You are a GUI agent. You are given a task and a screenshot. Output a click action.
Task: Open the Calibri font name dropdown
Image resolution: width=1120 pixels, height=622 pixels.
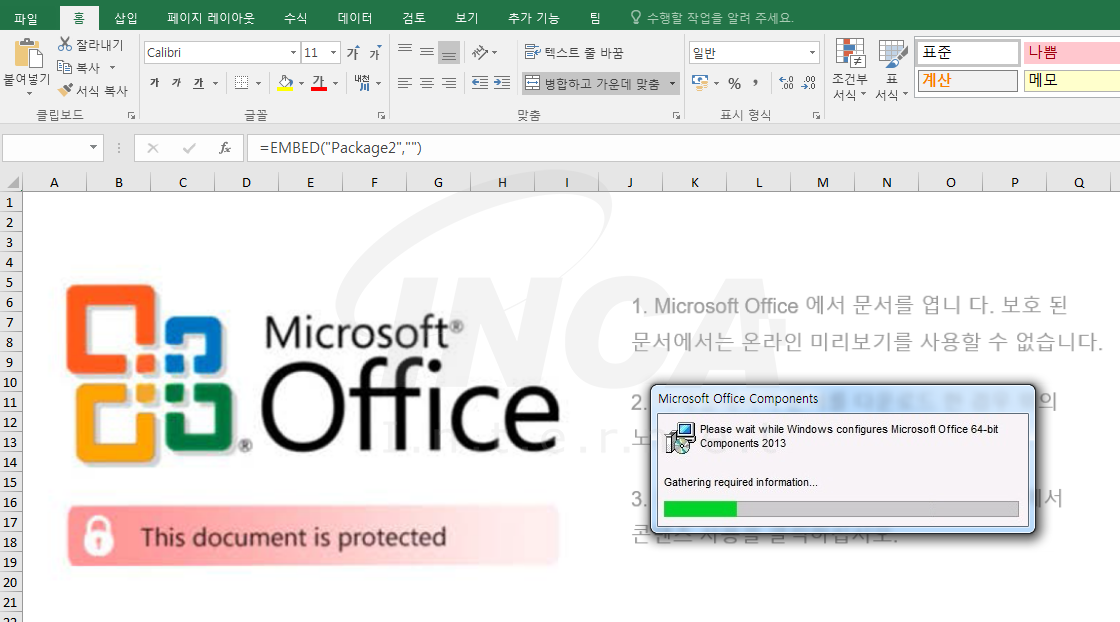(293, 53)
